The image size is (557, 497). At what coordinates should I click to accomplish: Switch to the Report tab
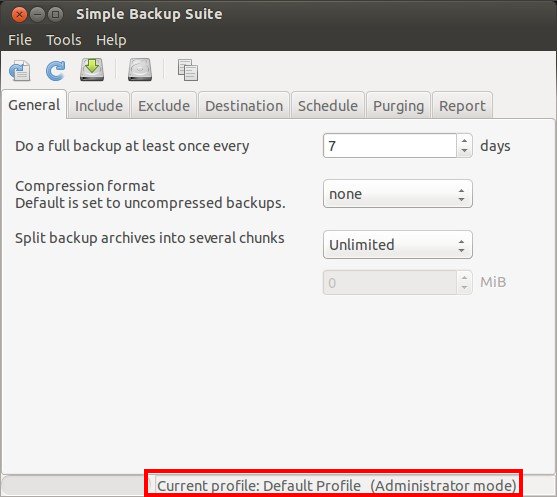462,106
